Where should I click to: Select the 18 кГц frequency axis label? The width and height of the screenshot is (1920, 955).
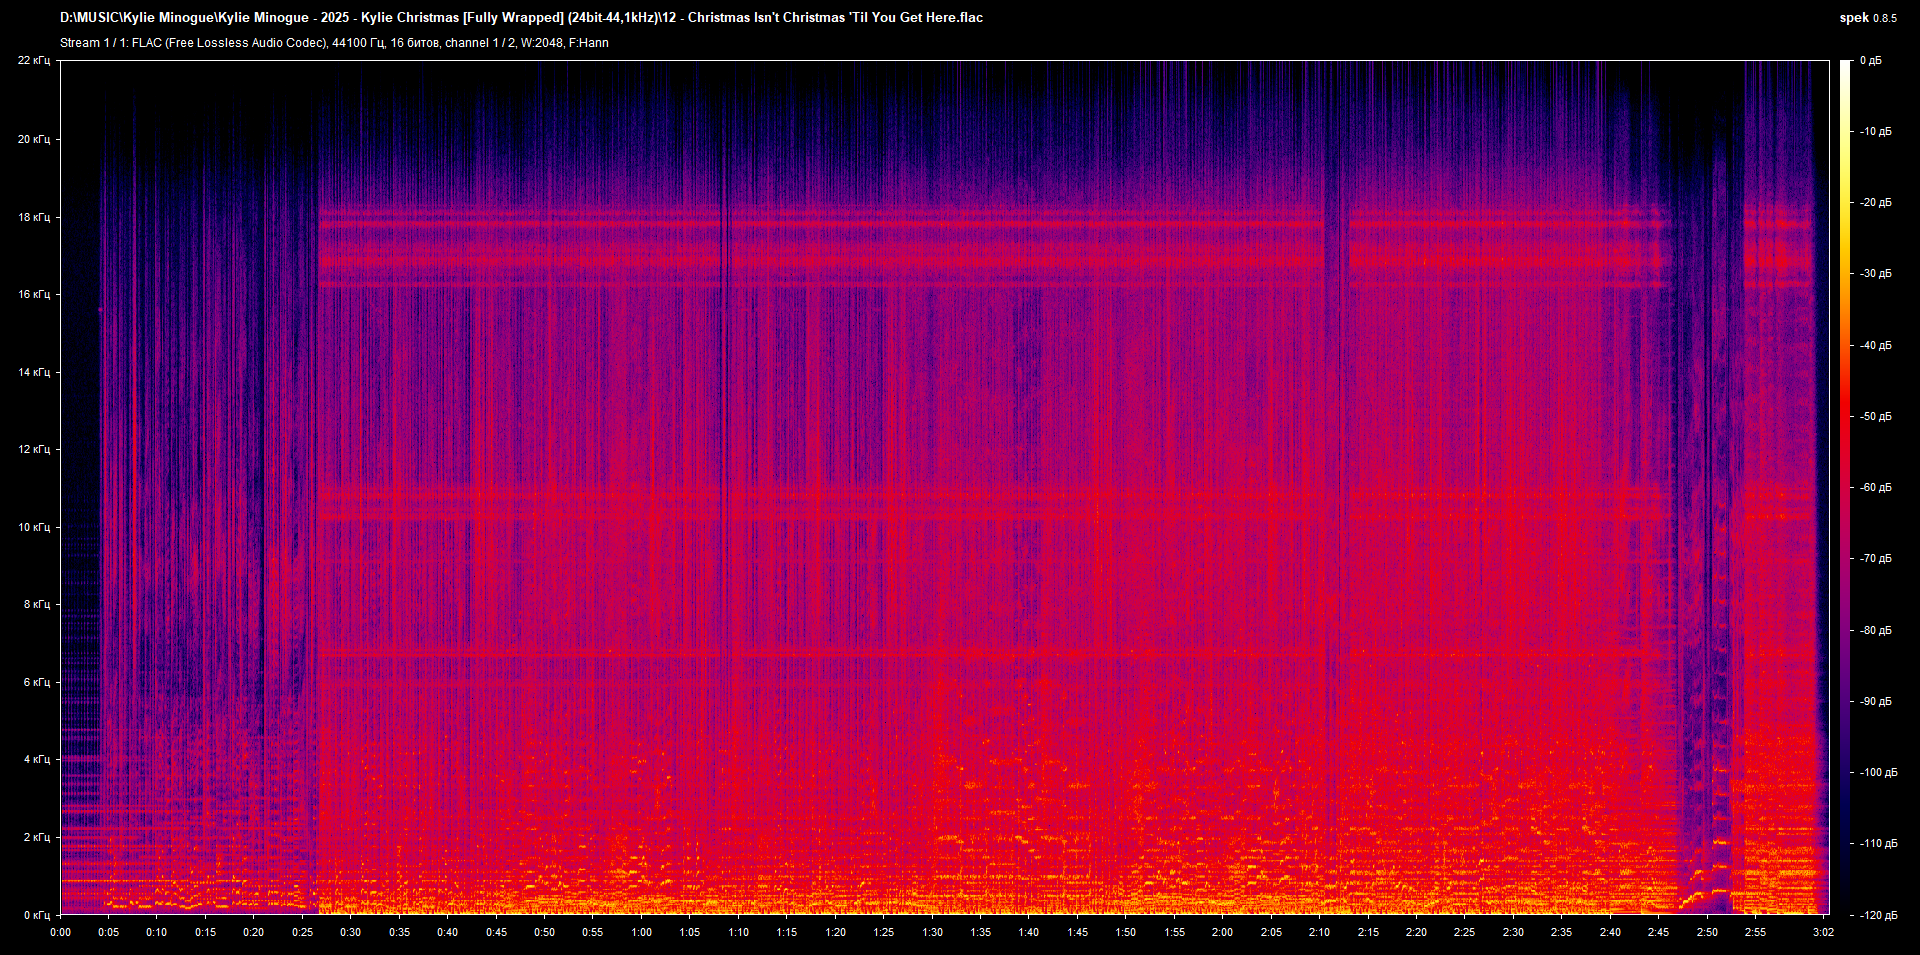34,217
